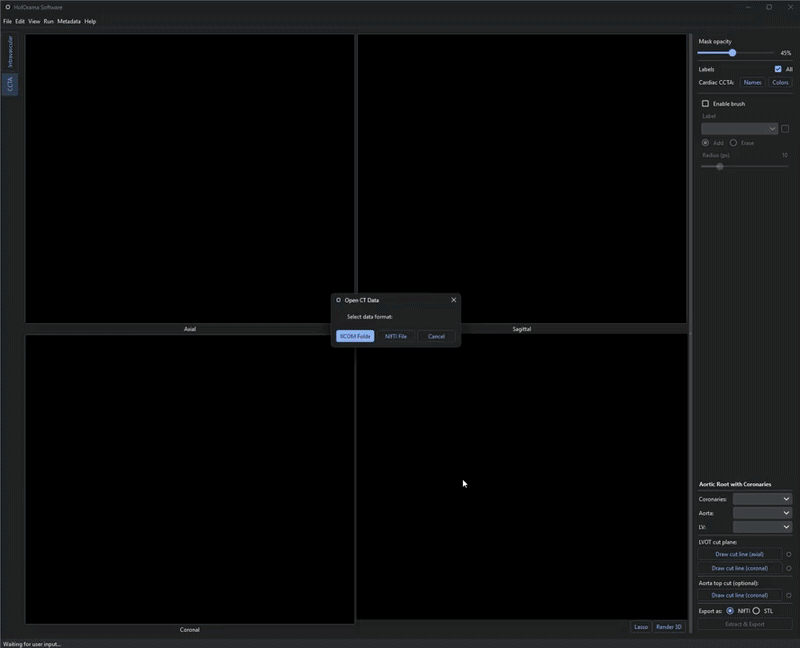
Task: Maximize the HolOrama Software window
Action: (x=769, y=7)
